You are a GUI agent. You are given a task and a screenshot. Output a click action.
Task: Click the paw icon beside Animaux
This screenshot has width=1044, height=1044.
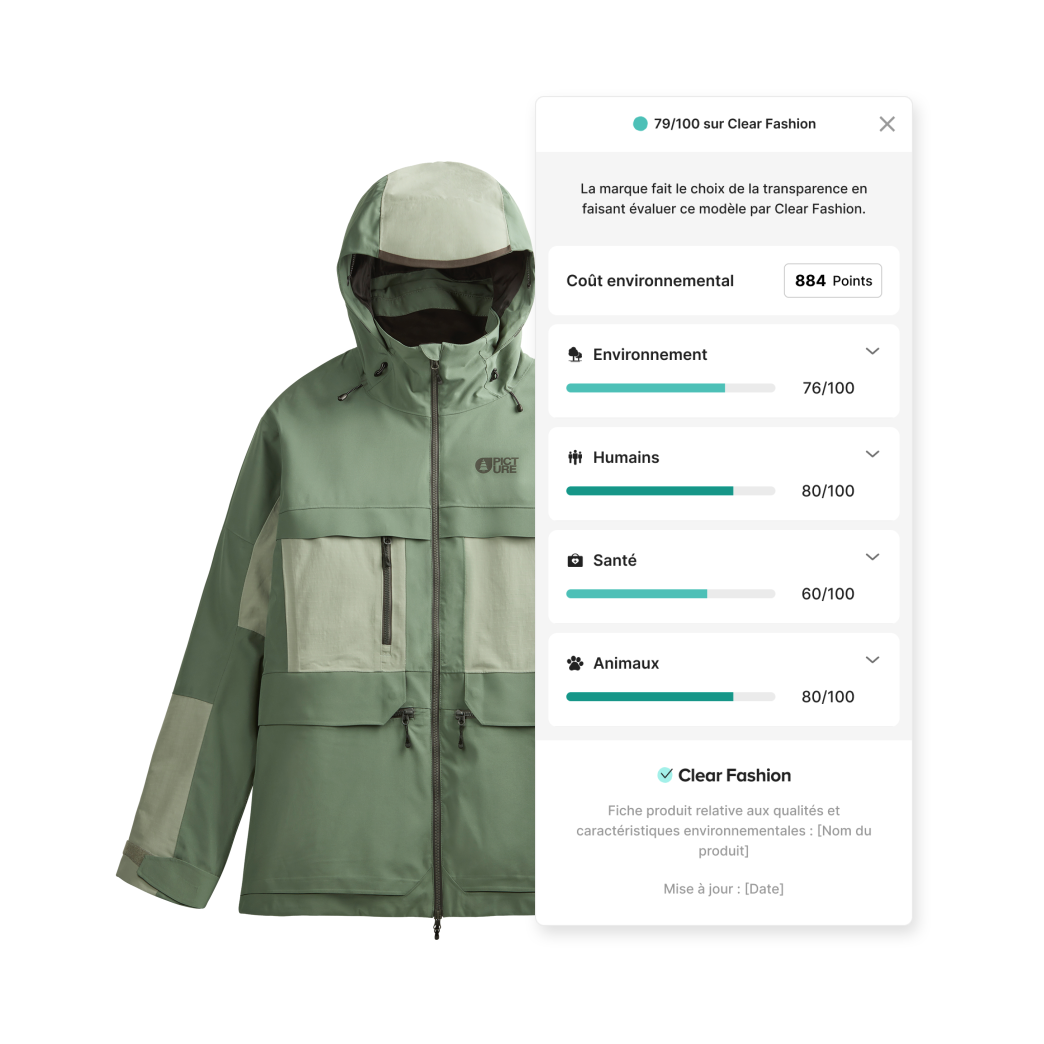(x=575, y=663)
